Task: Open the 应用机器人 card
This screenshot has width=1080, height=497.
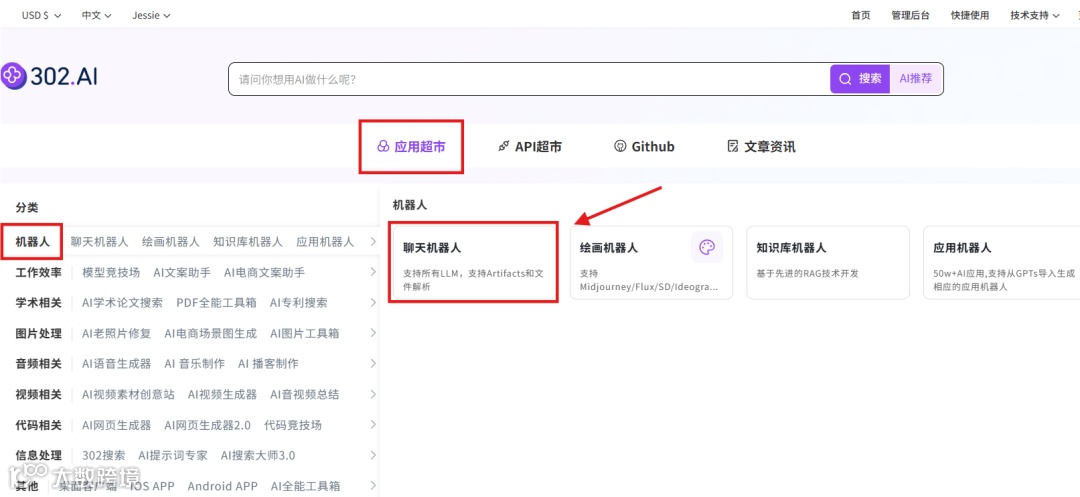Action: [x=1002, y=262]
